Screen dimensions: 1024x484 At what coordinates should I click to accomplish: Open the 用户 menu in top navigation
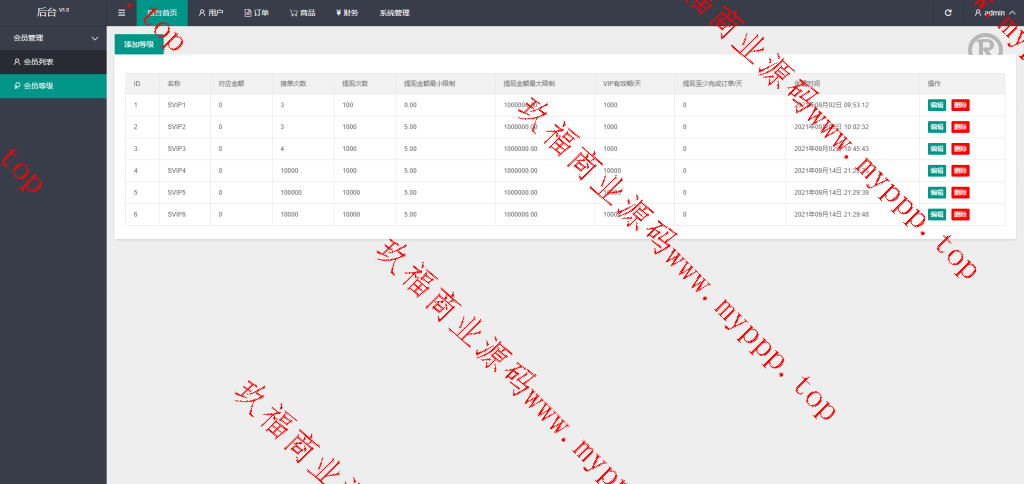click(x=210, y=13)
